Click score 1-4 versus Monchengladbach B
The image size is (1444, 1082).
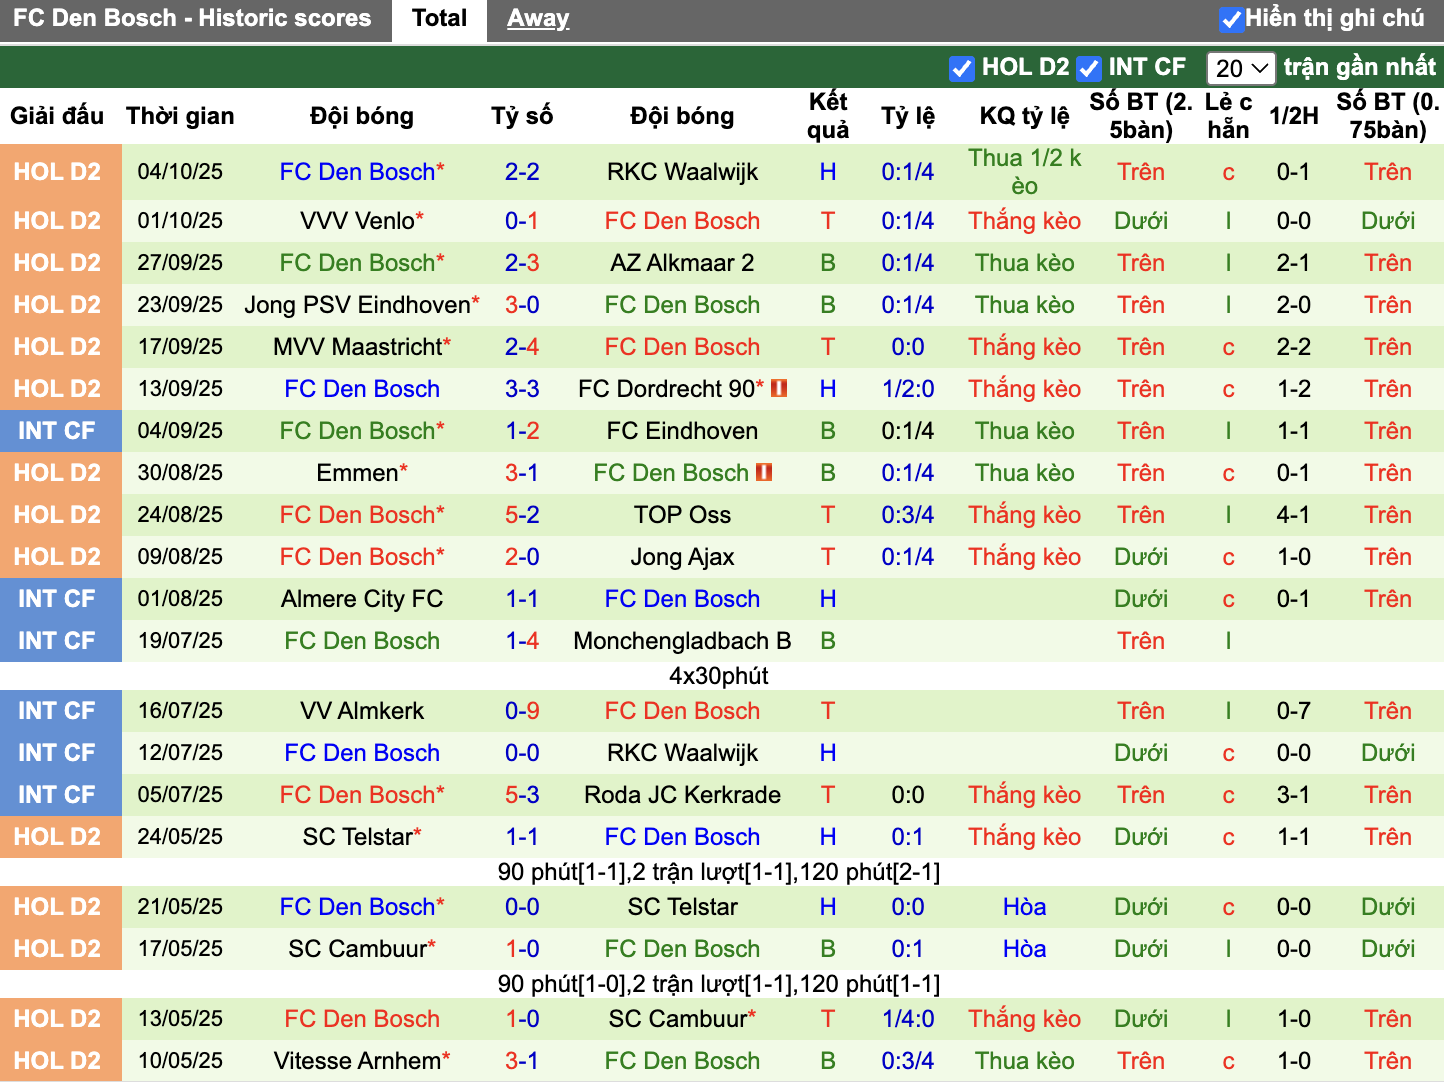(x=522, y=641)
